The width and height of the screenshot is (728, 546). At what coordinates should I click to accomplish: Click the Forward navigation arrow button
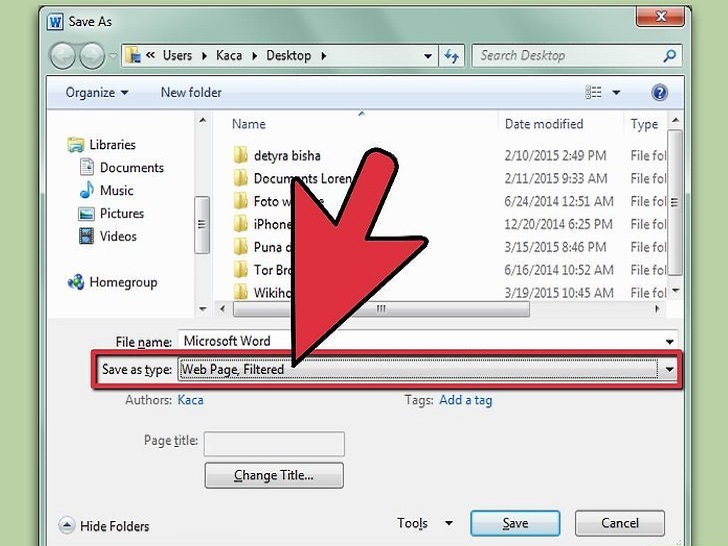click(92, 56)
